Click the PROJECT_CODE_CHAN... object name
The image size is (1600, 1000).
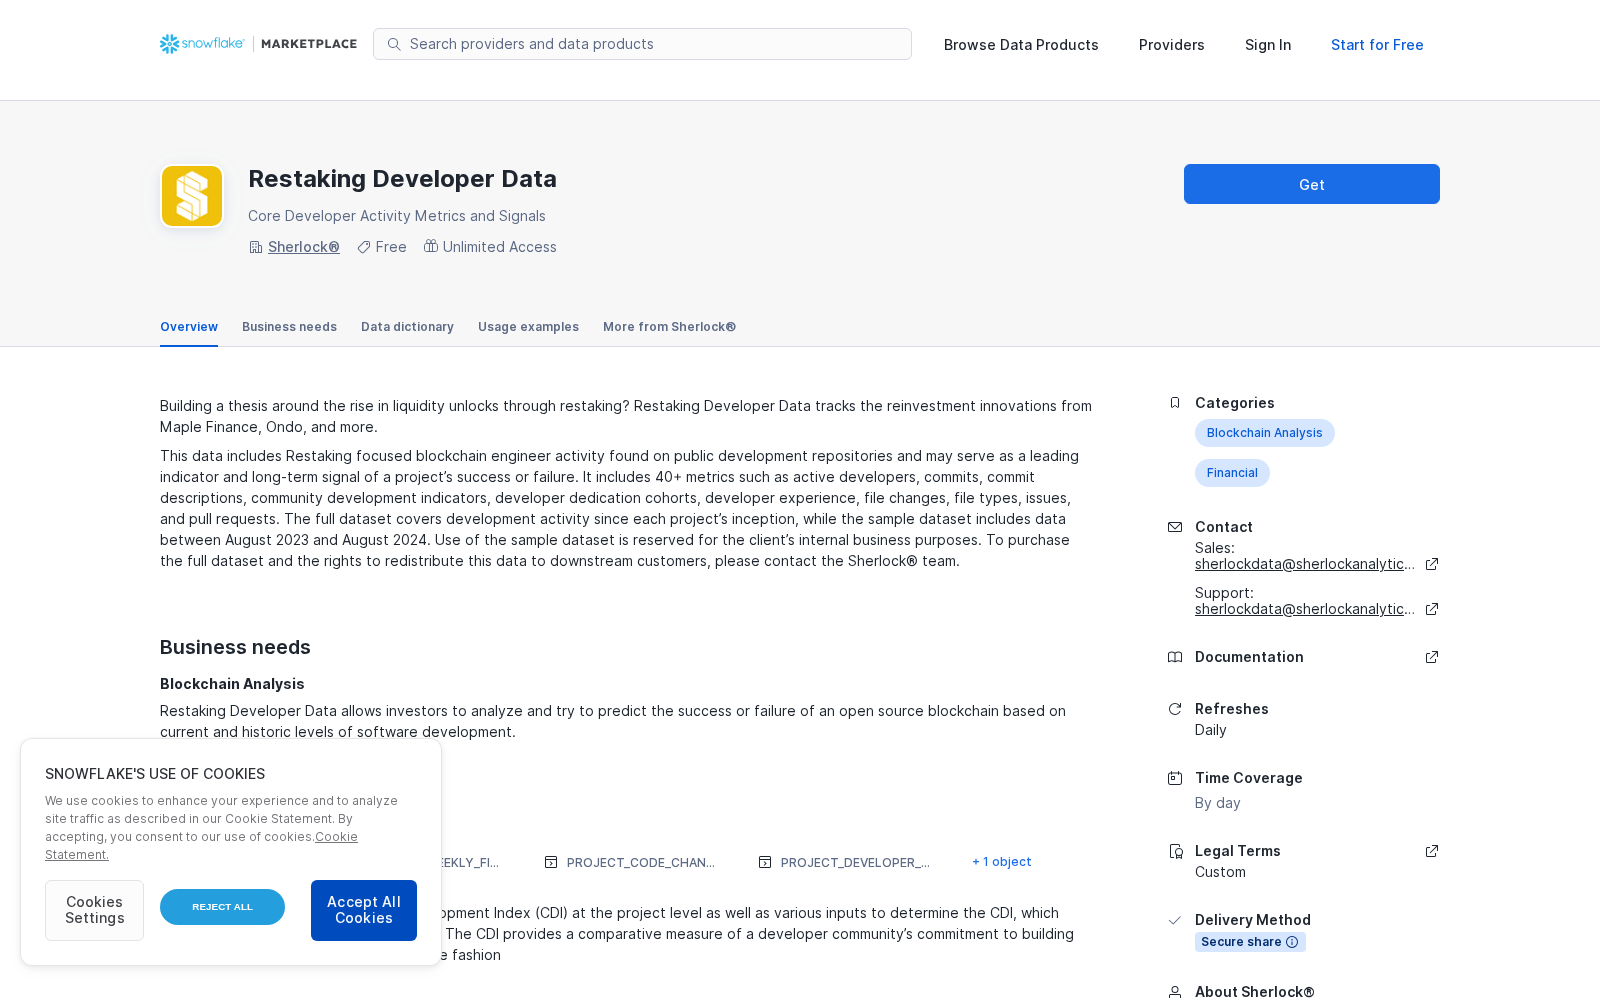(641, 862)
